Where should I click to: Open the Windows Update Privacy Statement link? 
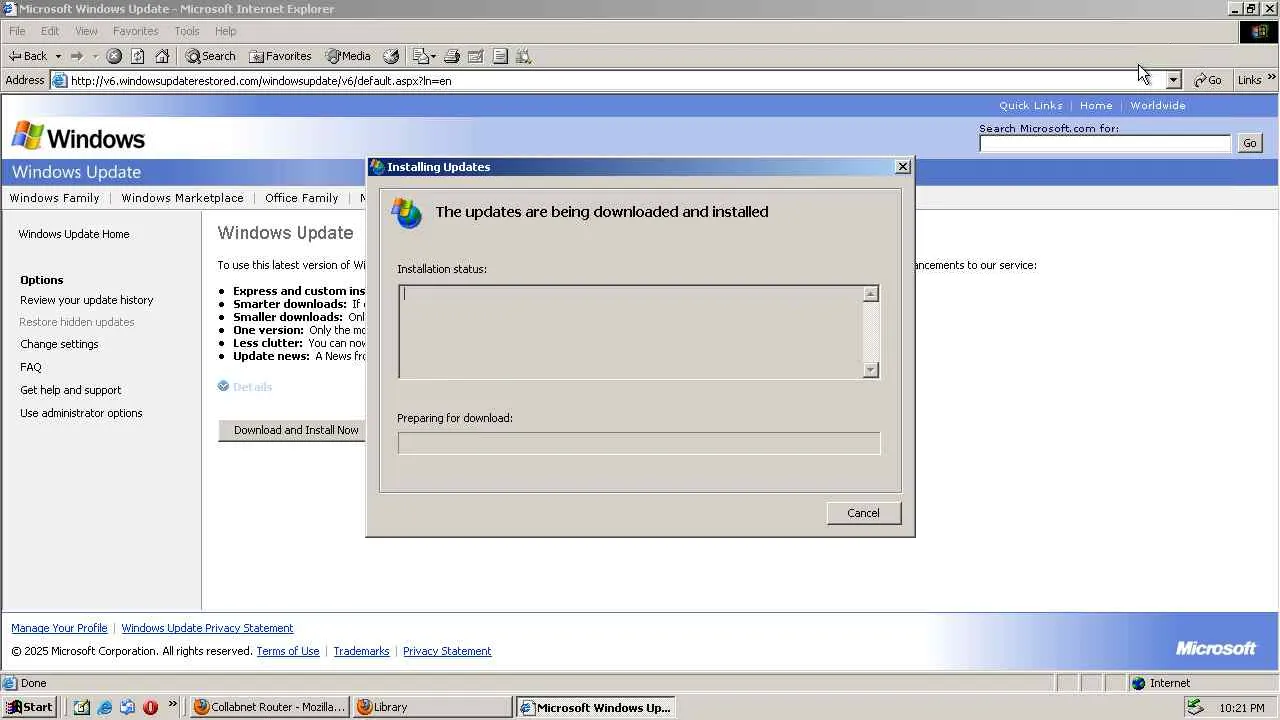(207, 628)
